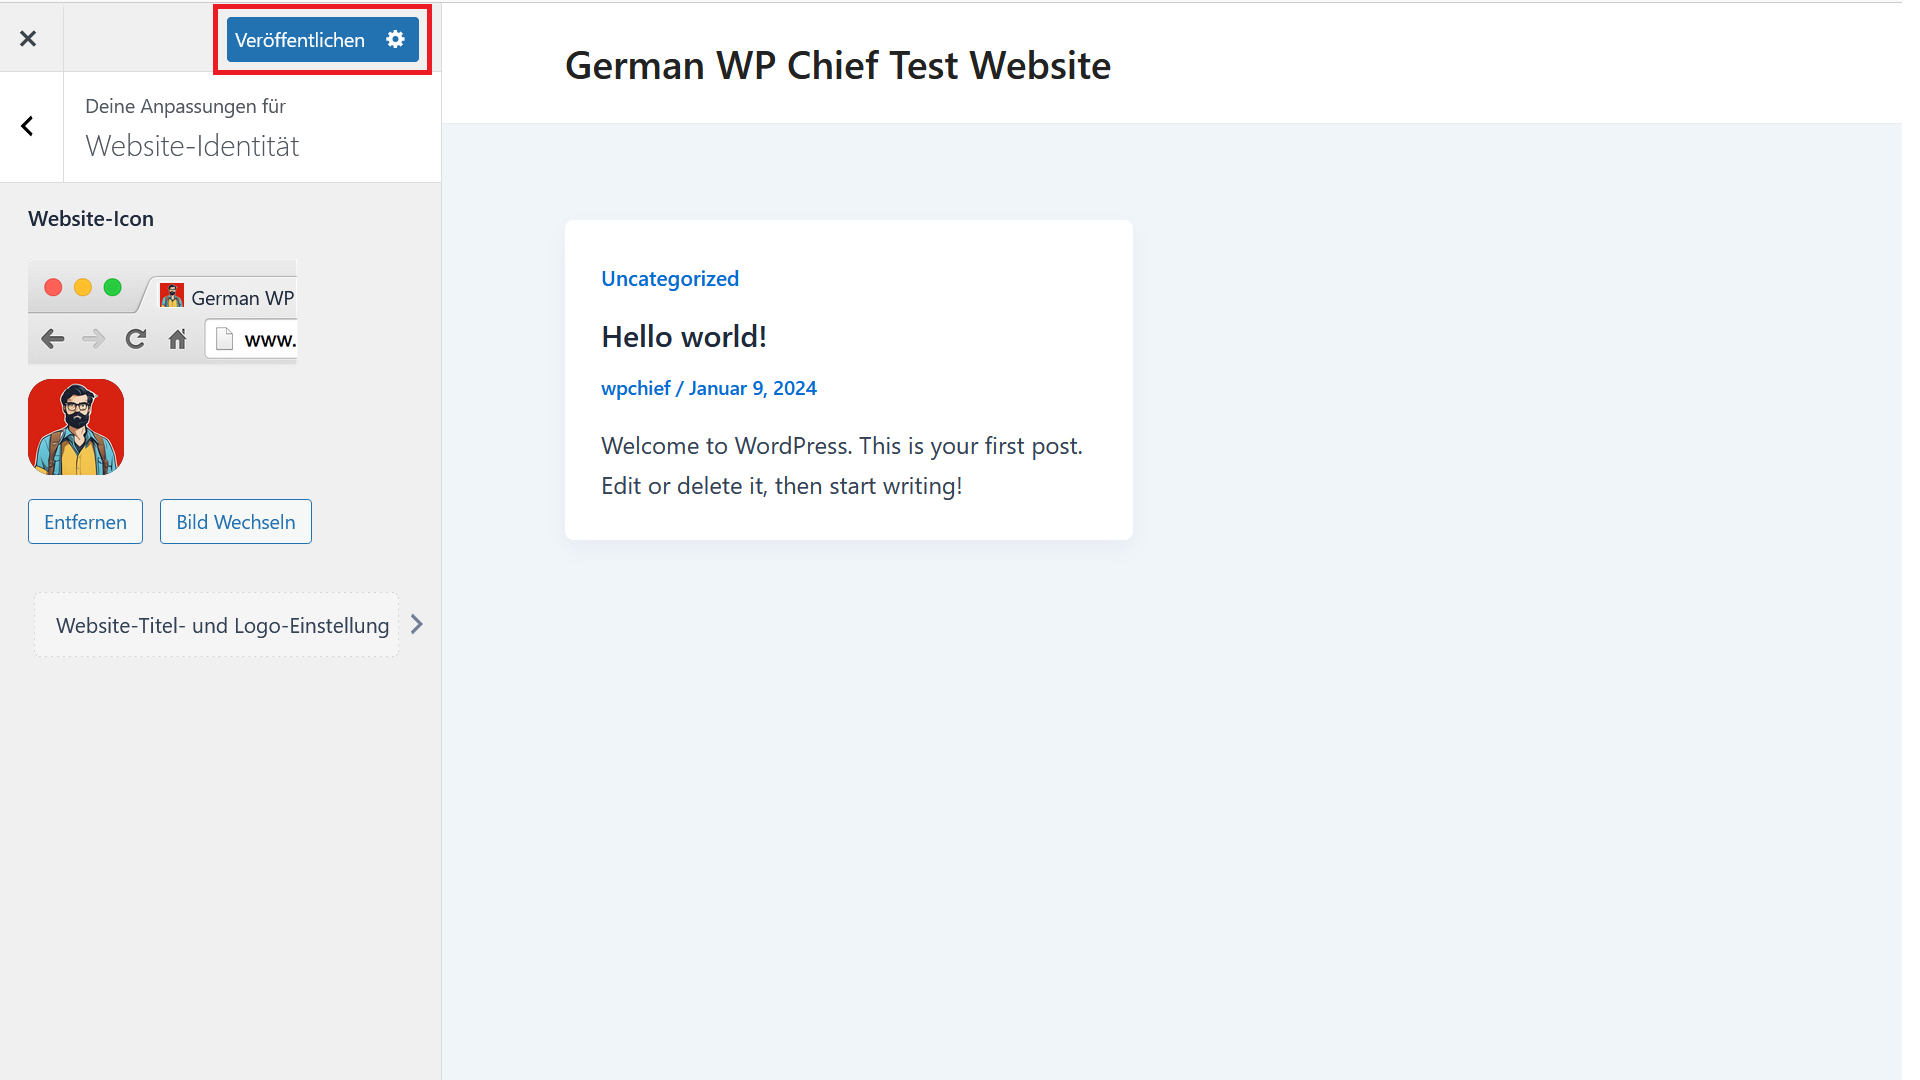Open the publish settings gear icon

(x=396, y=40)
